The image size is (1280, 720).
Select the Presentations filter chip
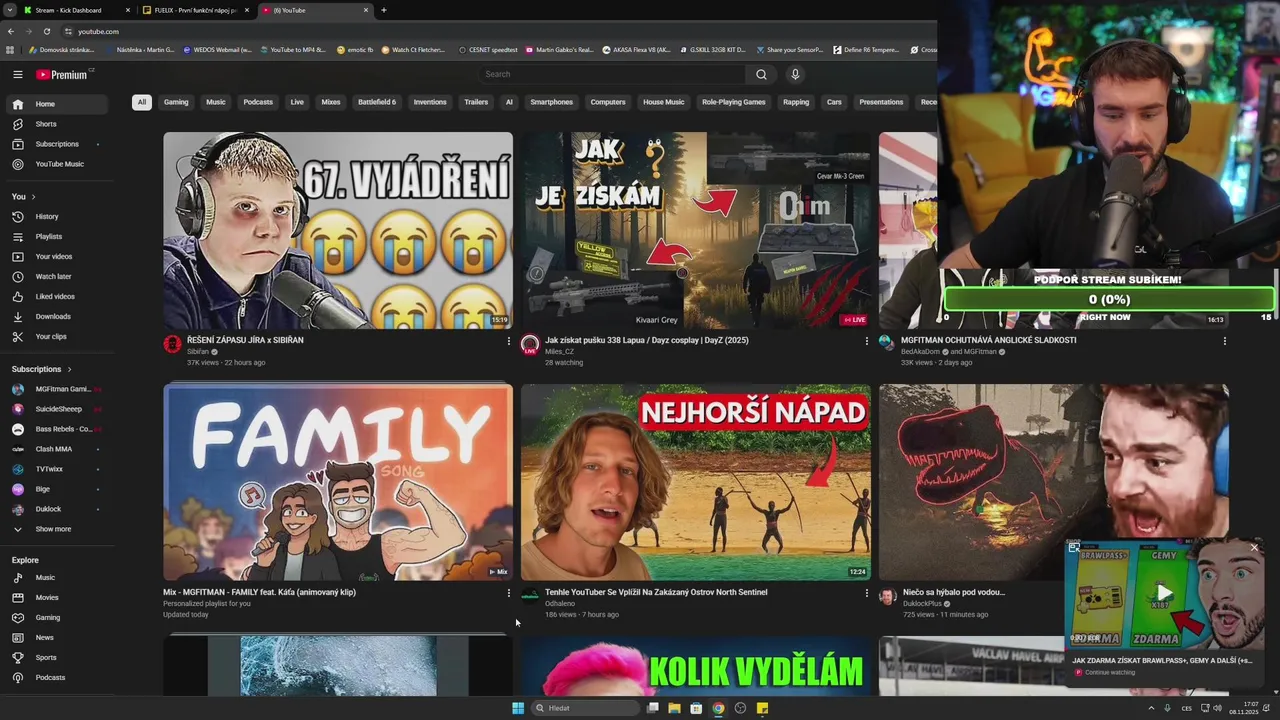(x=881, y=102)
